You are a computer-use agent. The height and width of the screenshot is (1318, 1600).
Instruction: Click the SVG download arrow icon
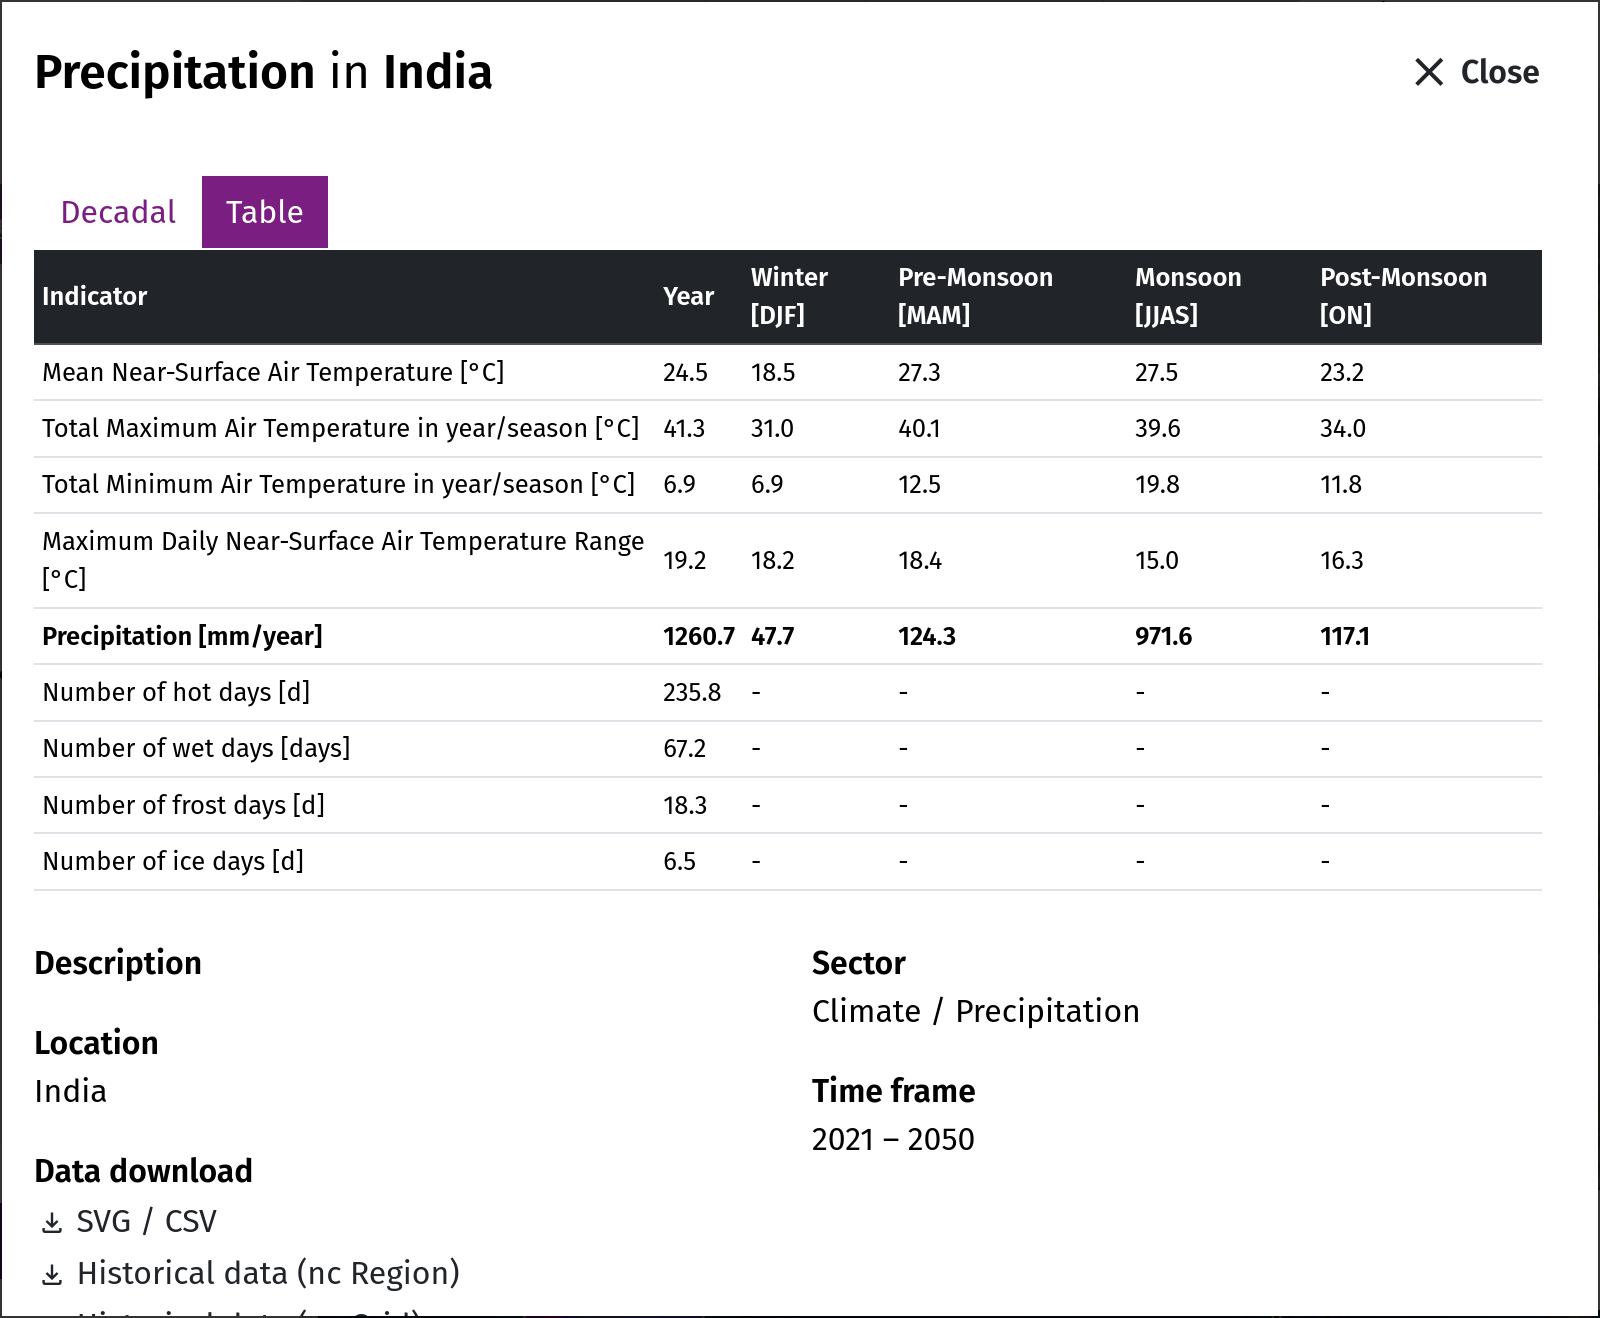pyautogui.click(x=52, y=1222)
